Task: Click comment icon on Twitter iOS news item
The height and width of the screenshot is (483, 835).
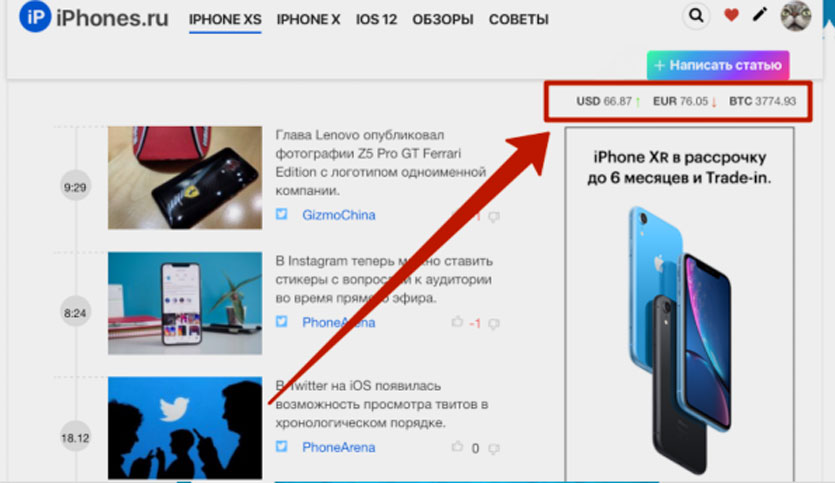Action: pos(494,448)
